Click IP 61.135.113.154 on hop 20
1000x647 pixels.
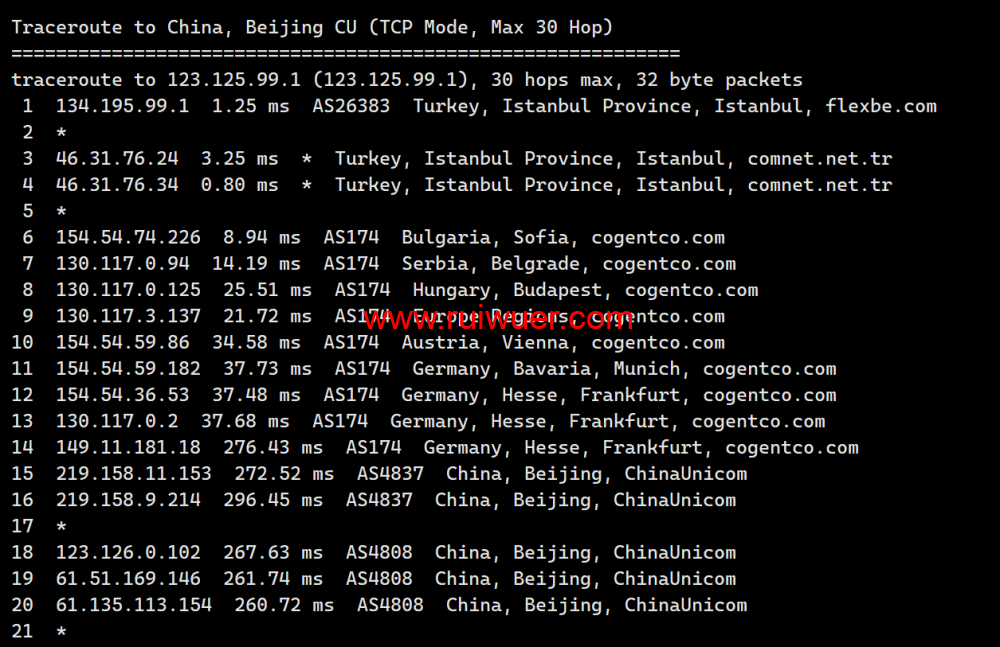pos(133,605)
